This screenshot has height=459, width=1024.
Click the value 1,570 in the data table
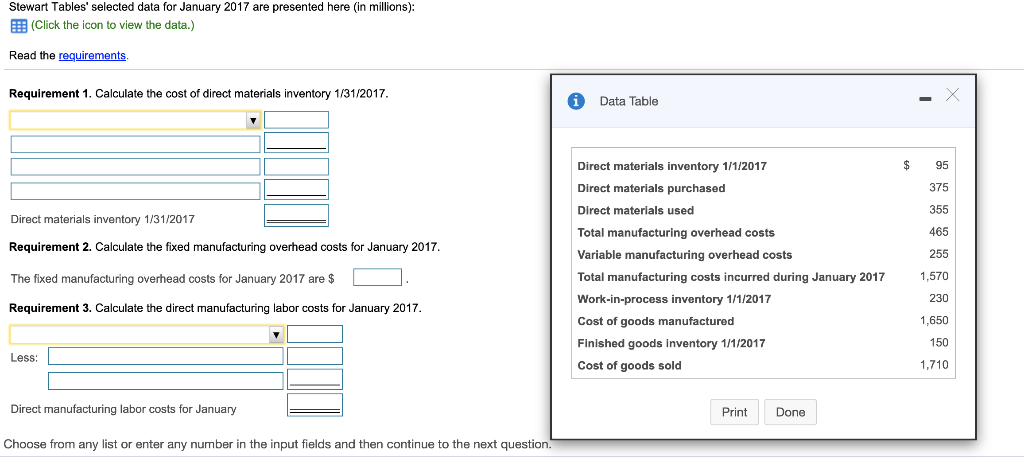934,276
